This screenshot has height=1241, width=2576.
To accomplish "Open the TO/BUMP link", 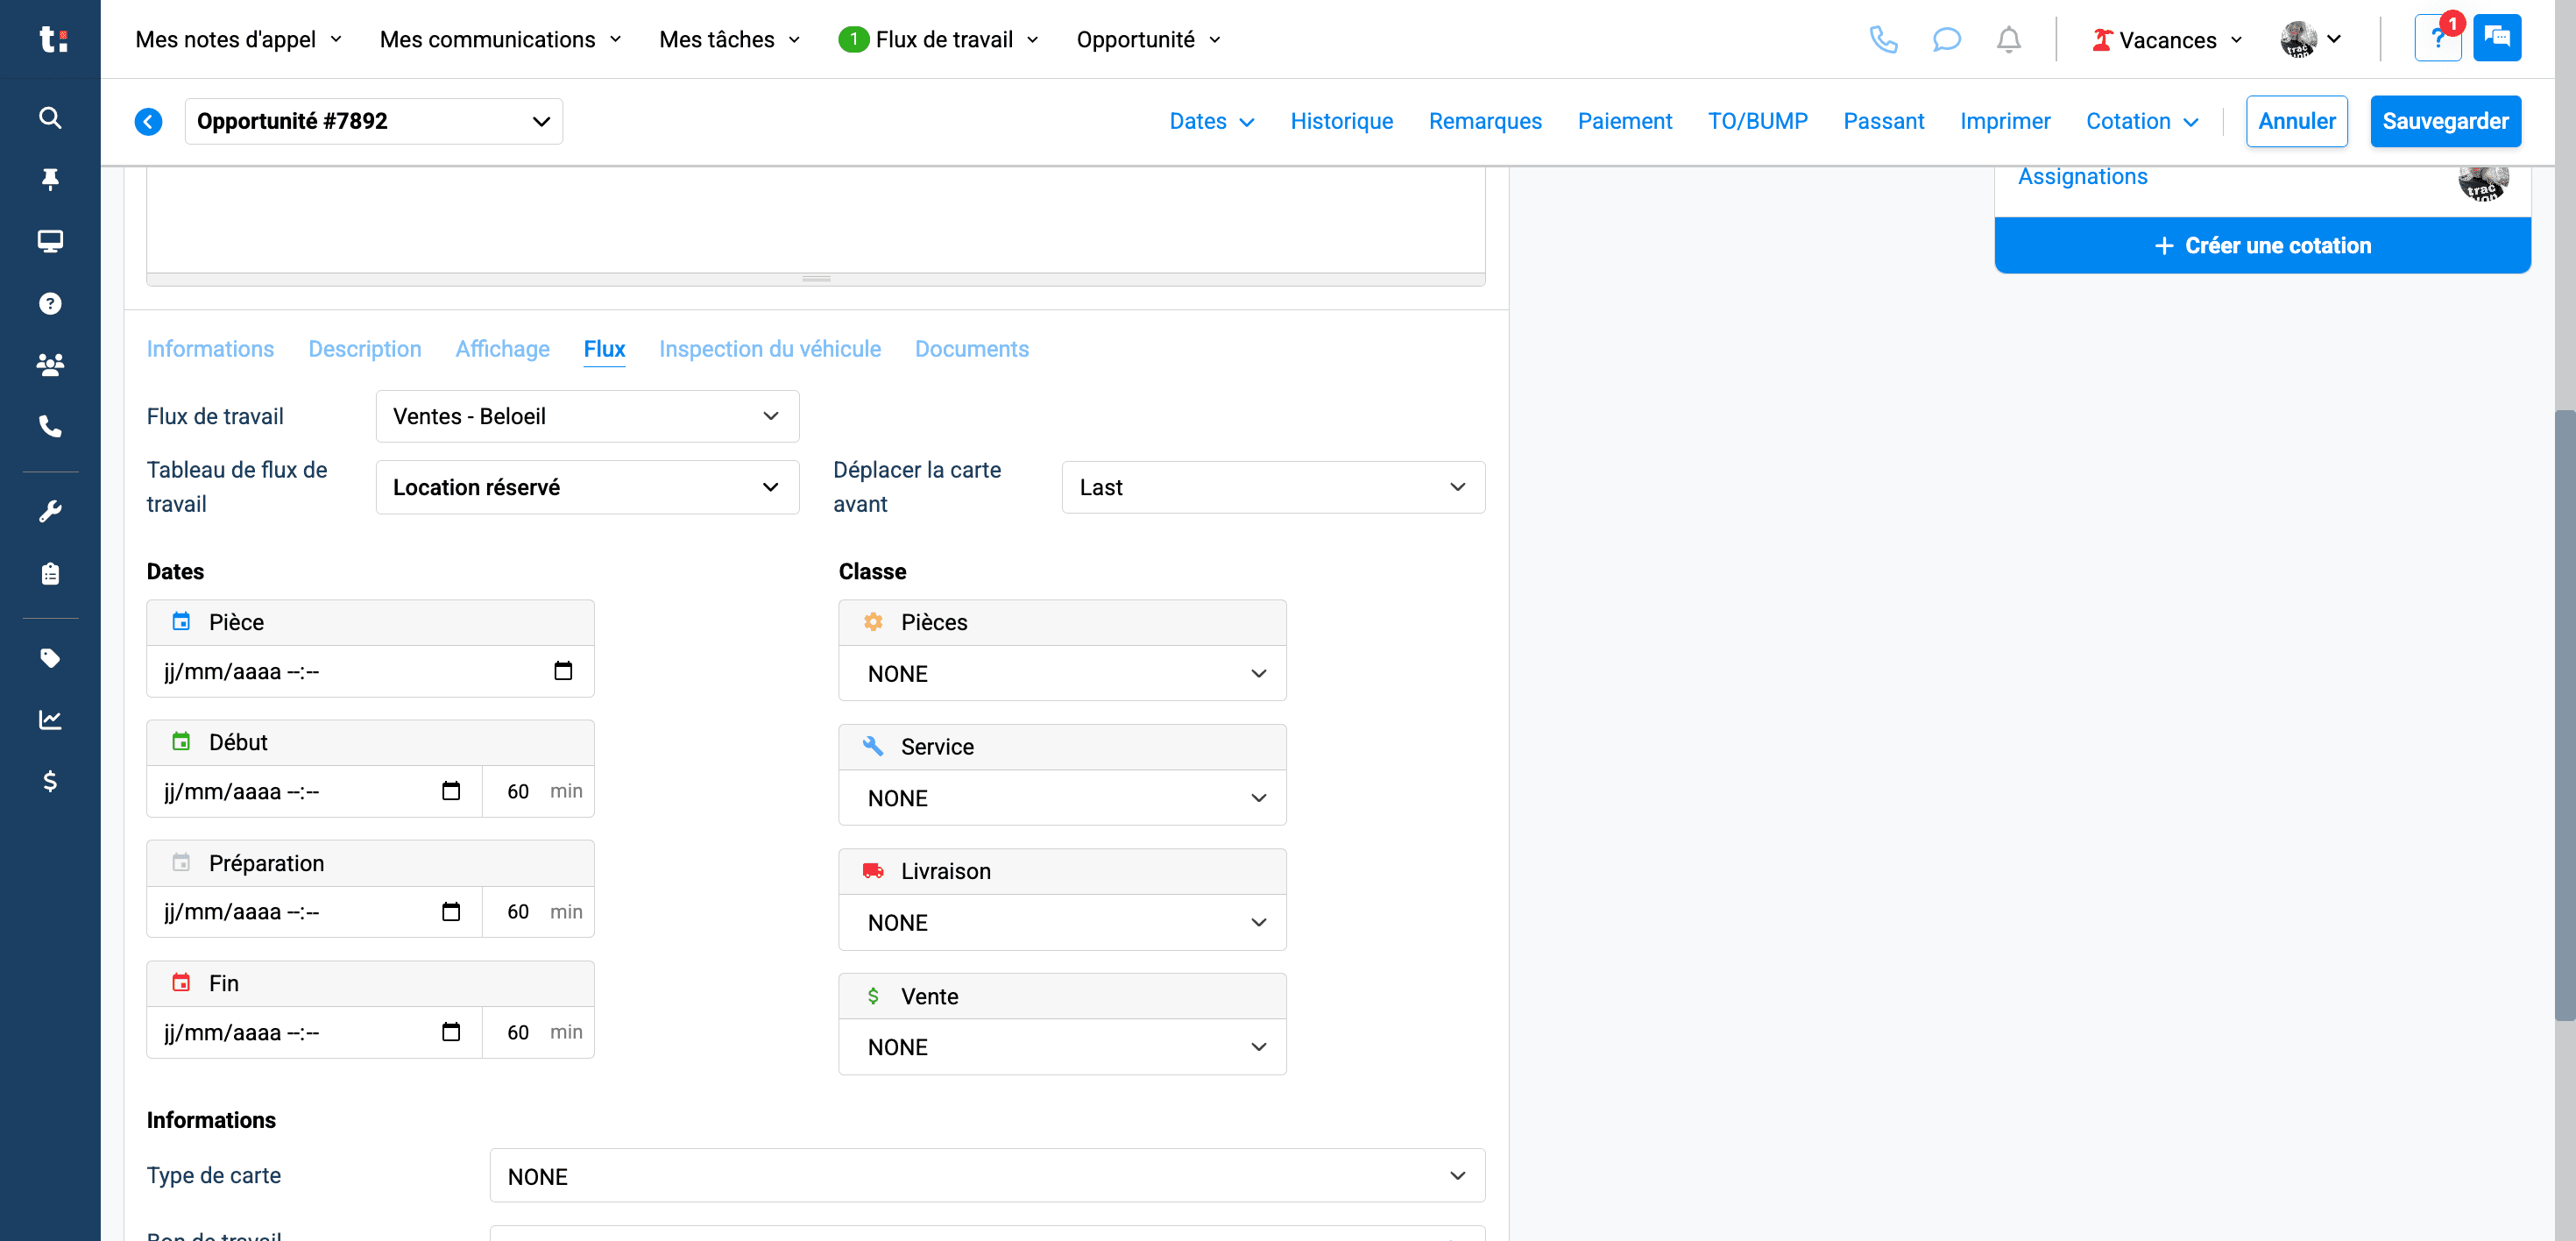I will [x=1757, y=121].
